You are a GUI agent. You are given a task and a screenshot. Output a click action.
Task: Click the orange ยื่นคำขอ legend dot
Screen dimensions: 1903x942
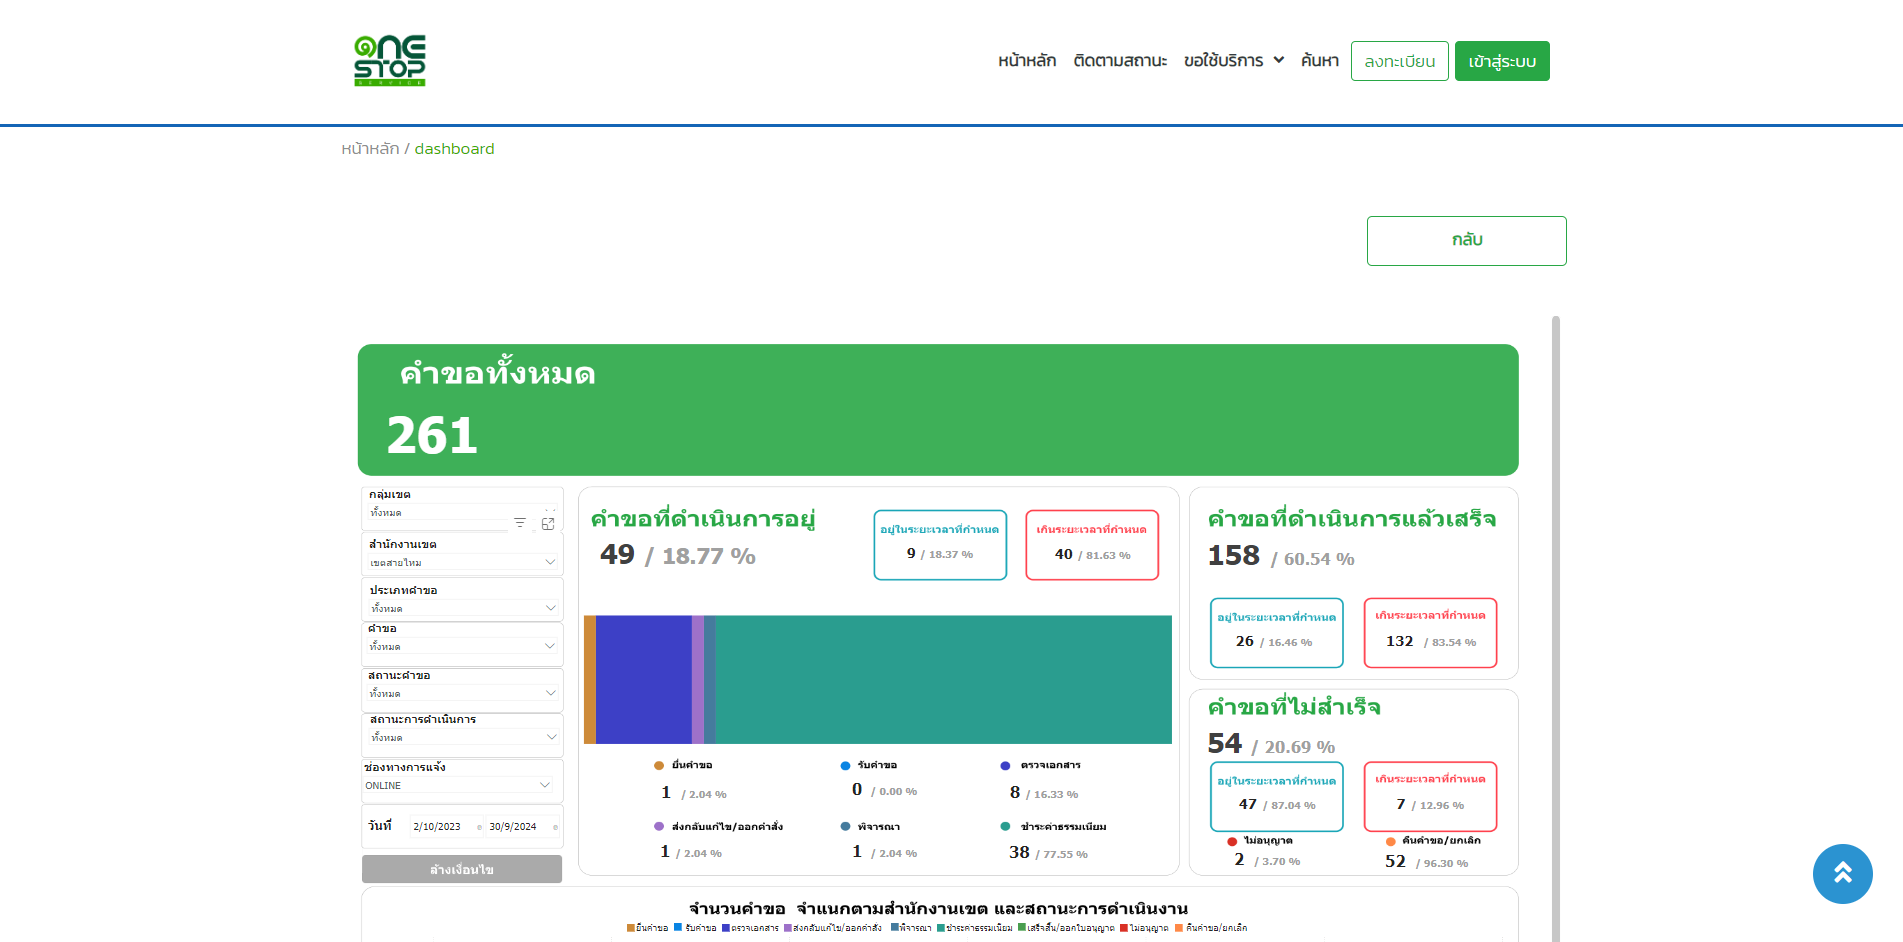(659, 766)
